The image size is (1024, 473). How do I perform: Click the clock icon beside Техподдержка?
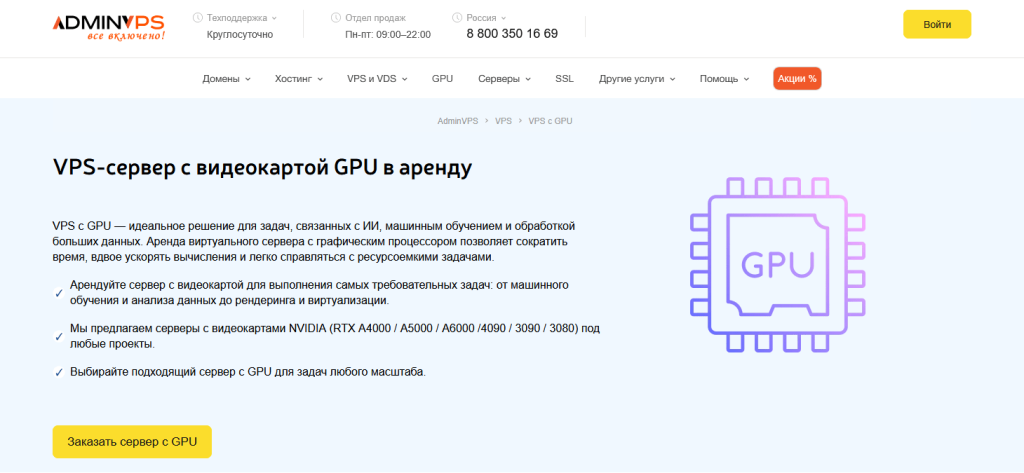click(197, 18)
